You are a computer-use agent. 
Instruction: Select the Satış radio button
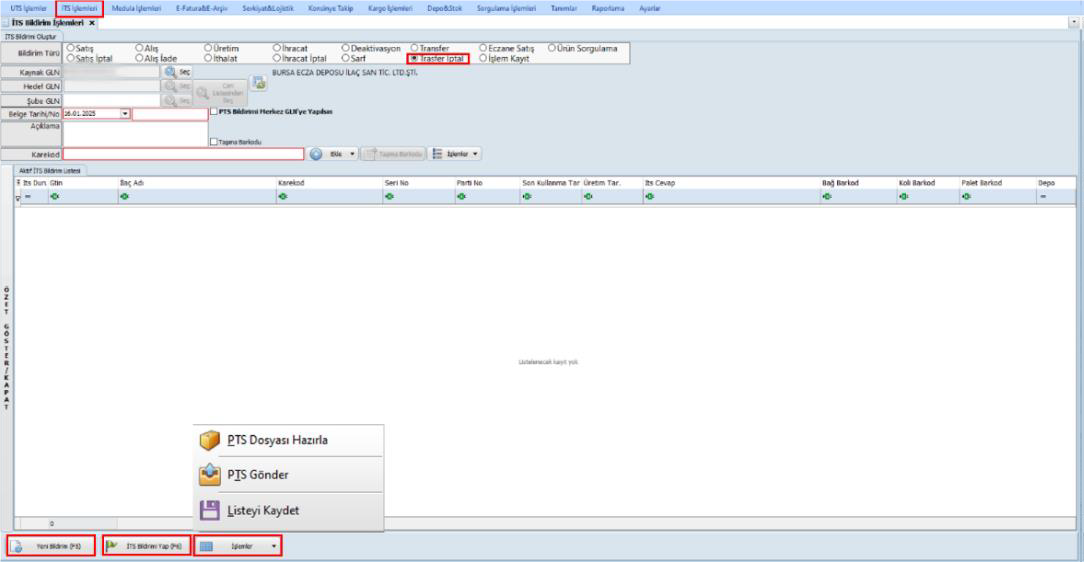70,47
